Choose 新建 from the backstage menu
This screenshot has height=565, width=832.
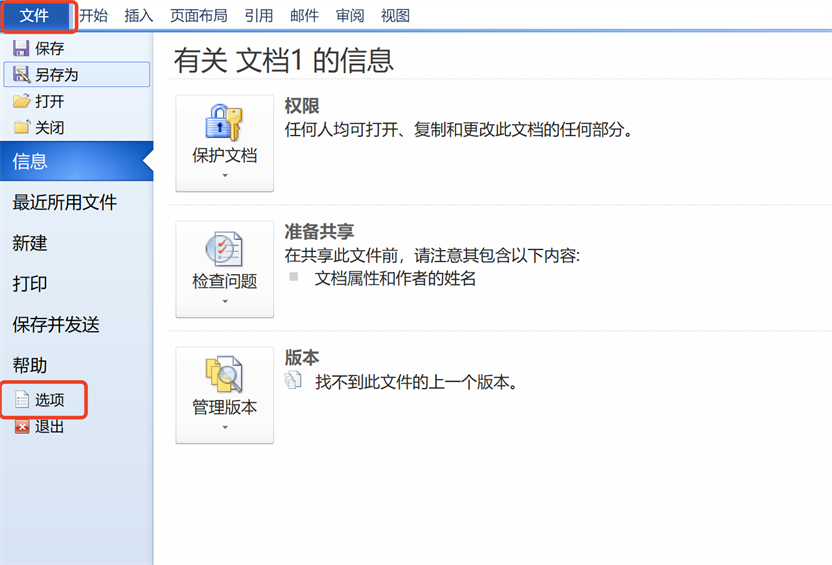(x=30, y=244)
